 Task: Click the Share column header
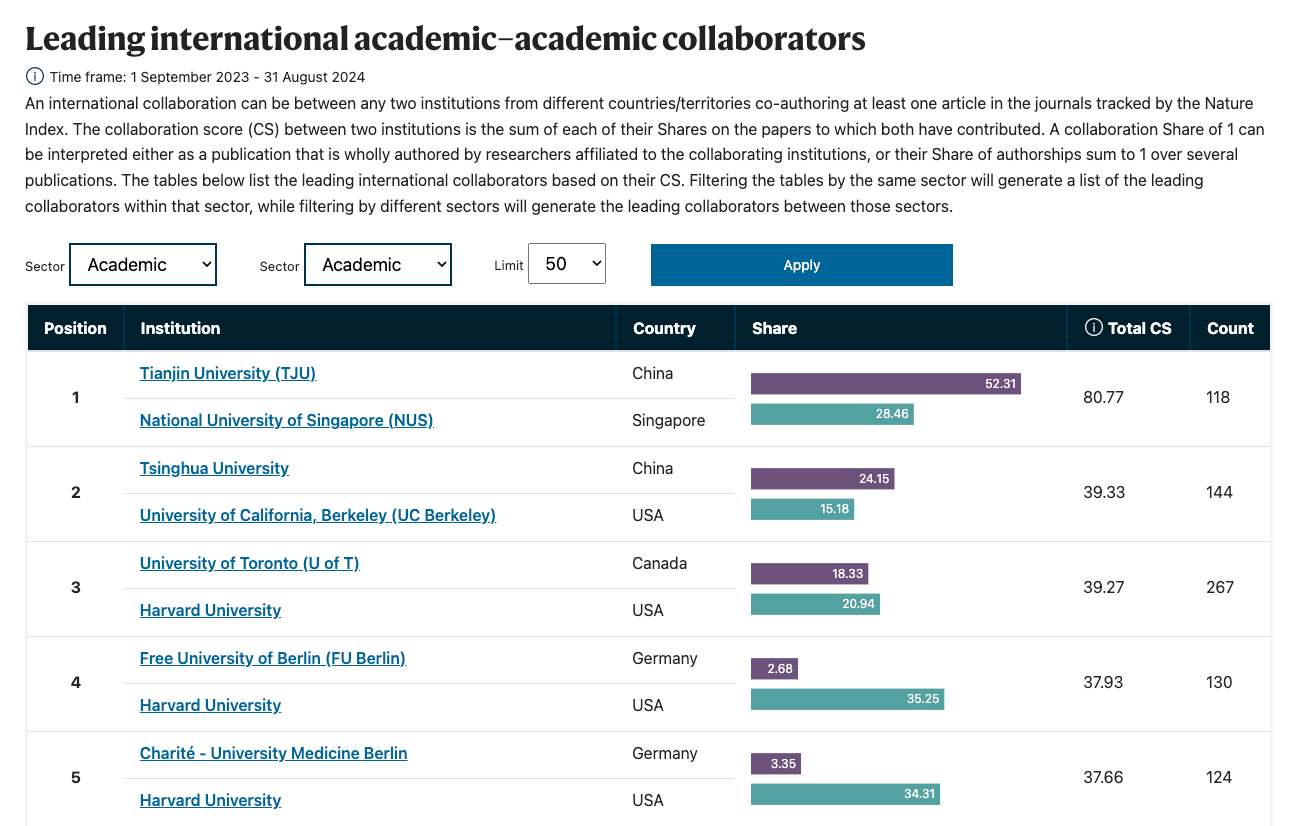[774, 328]
